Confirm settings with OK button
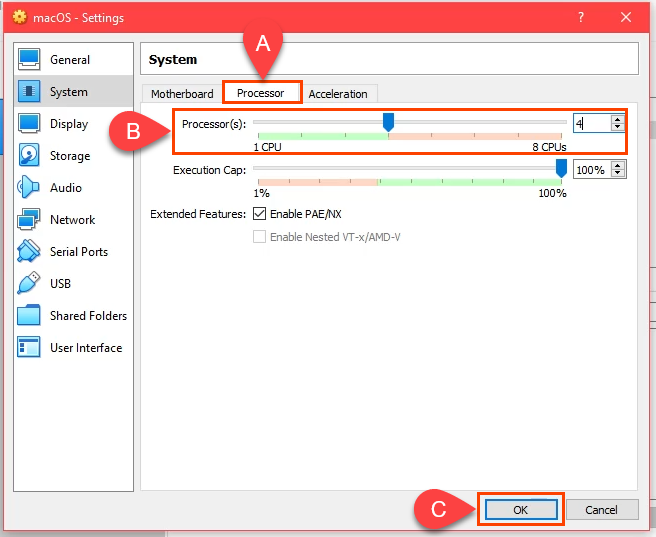656x537 pixels. point(521,509)
